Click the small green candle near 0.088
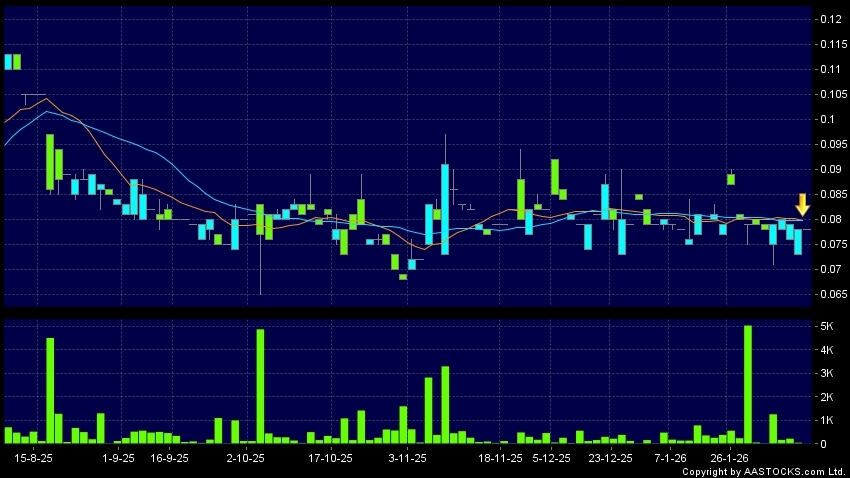850x478 pixels. (x=731, y=179)
